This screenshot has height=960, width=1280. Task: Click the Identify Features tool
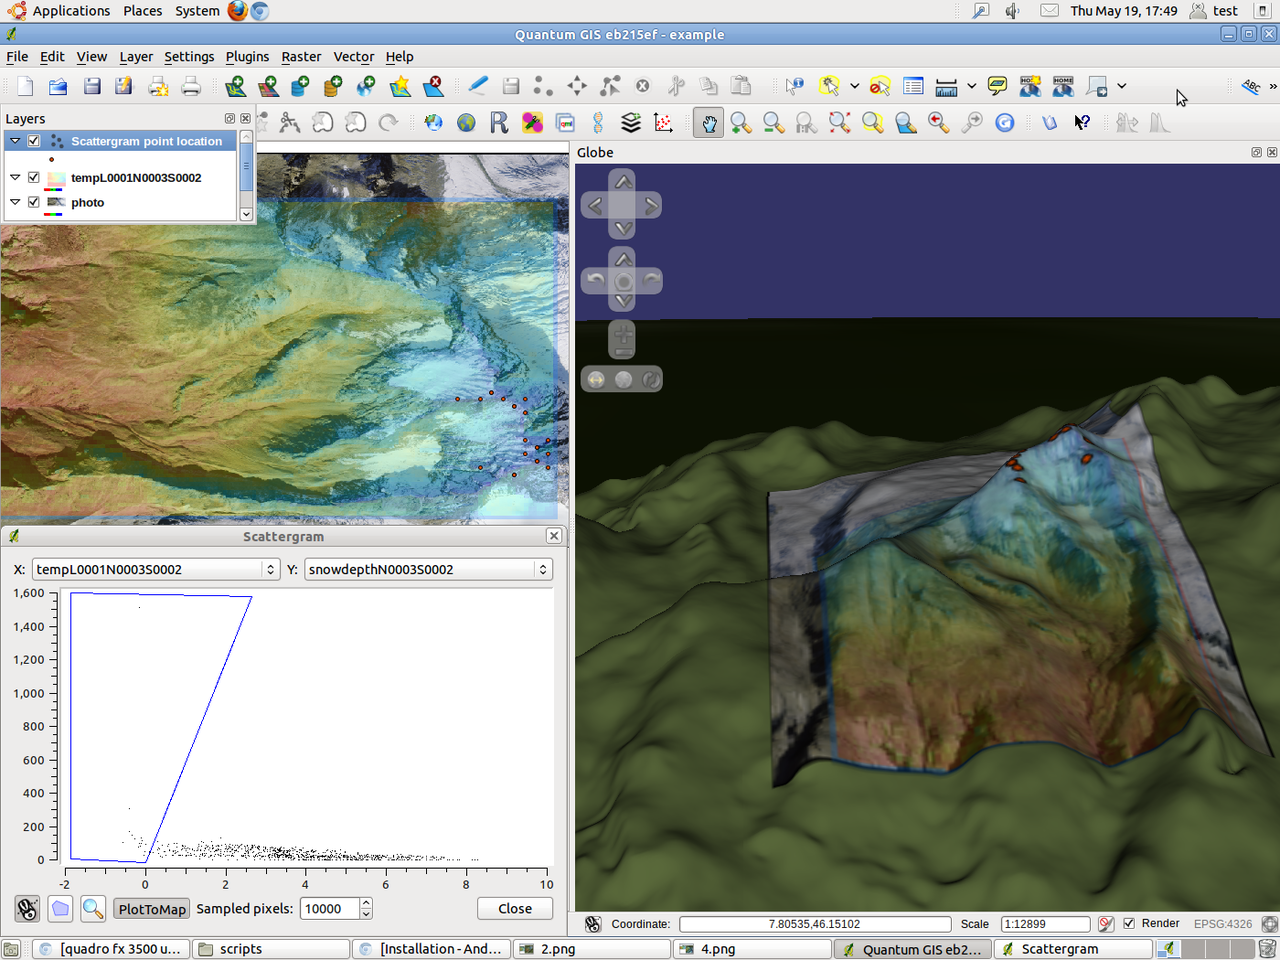click(x=794, y=87)
